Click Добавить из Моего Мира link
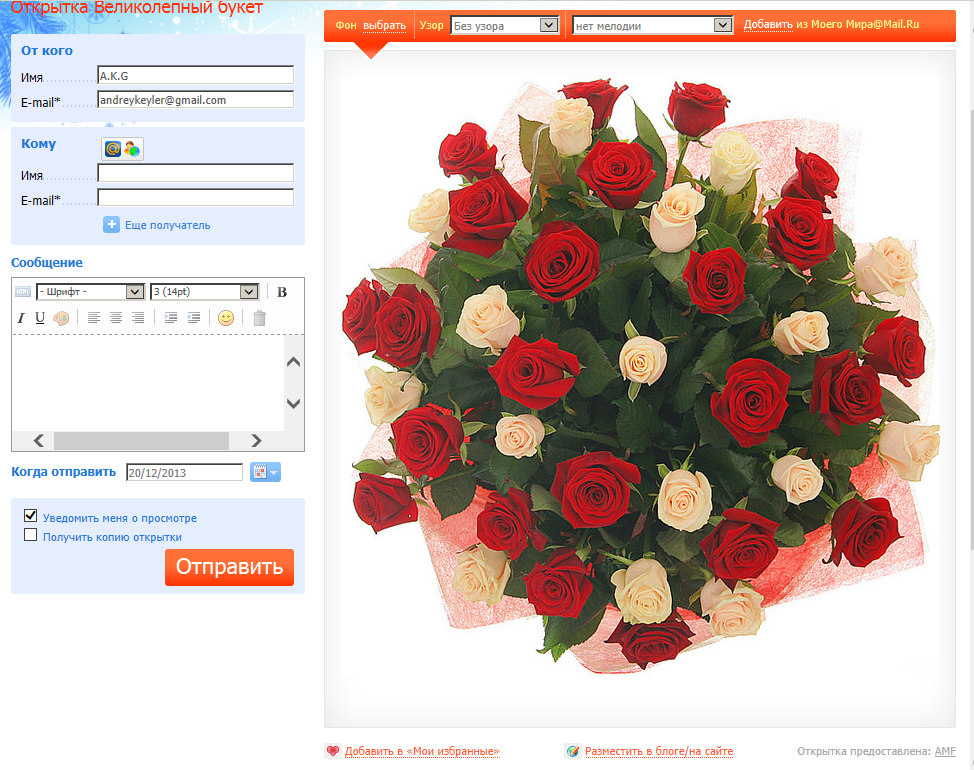Viewport: 974px width, 770px height. pyautogui.click(x=768, y=25)
